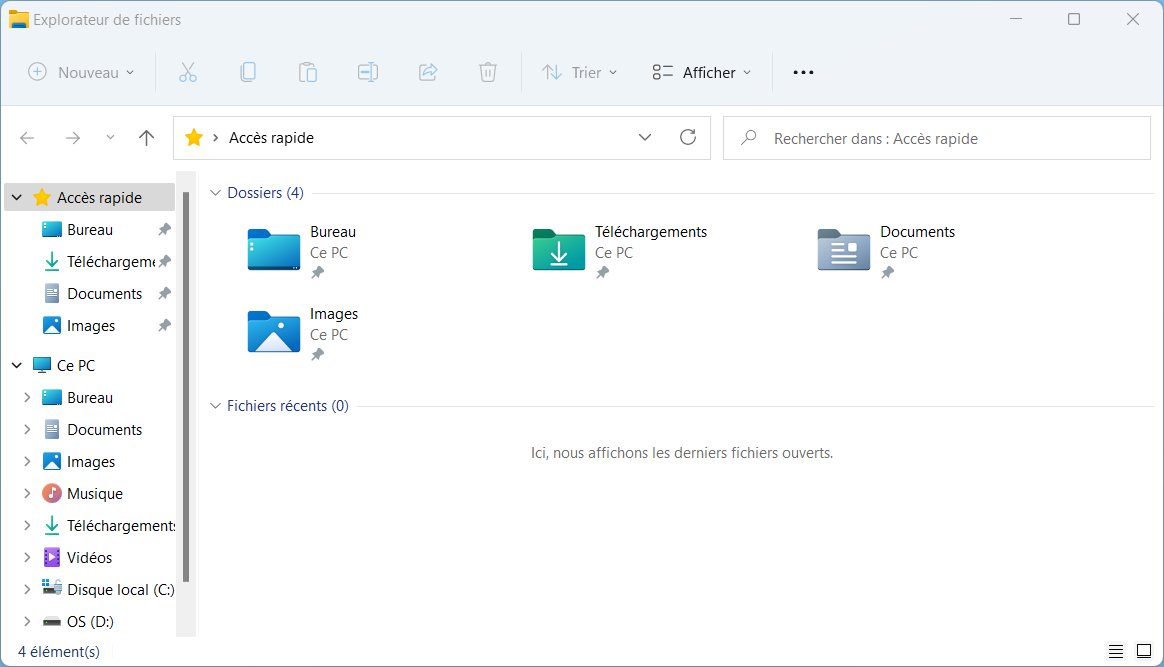Switch to large icons view in status bar
This screenshot has height=667, width=1164.
pyautogui.click(x=1144, y=651)
